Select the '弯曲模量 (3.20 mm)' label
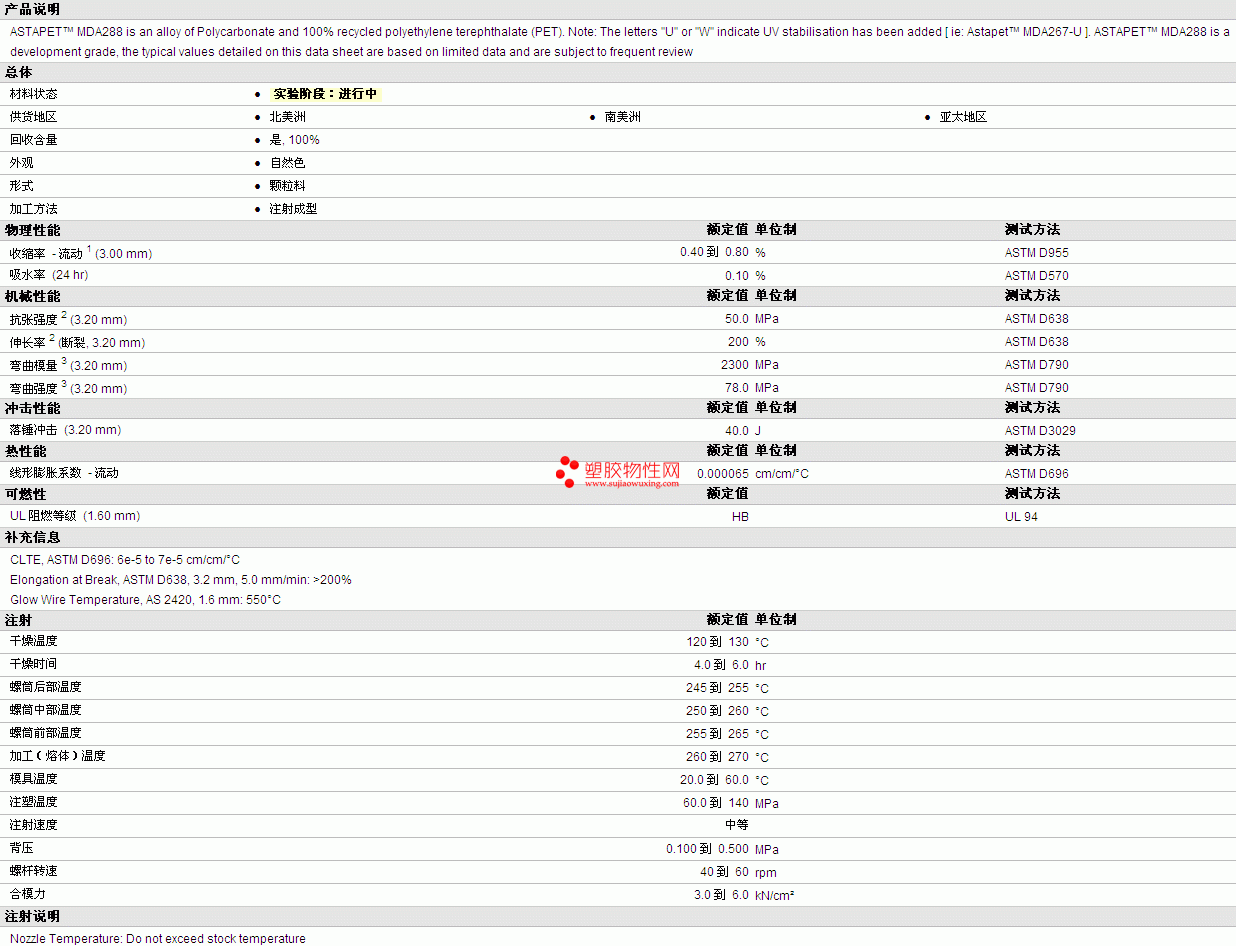The image size is (1236, 946). click(68, 365)
